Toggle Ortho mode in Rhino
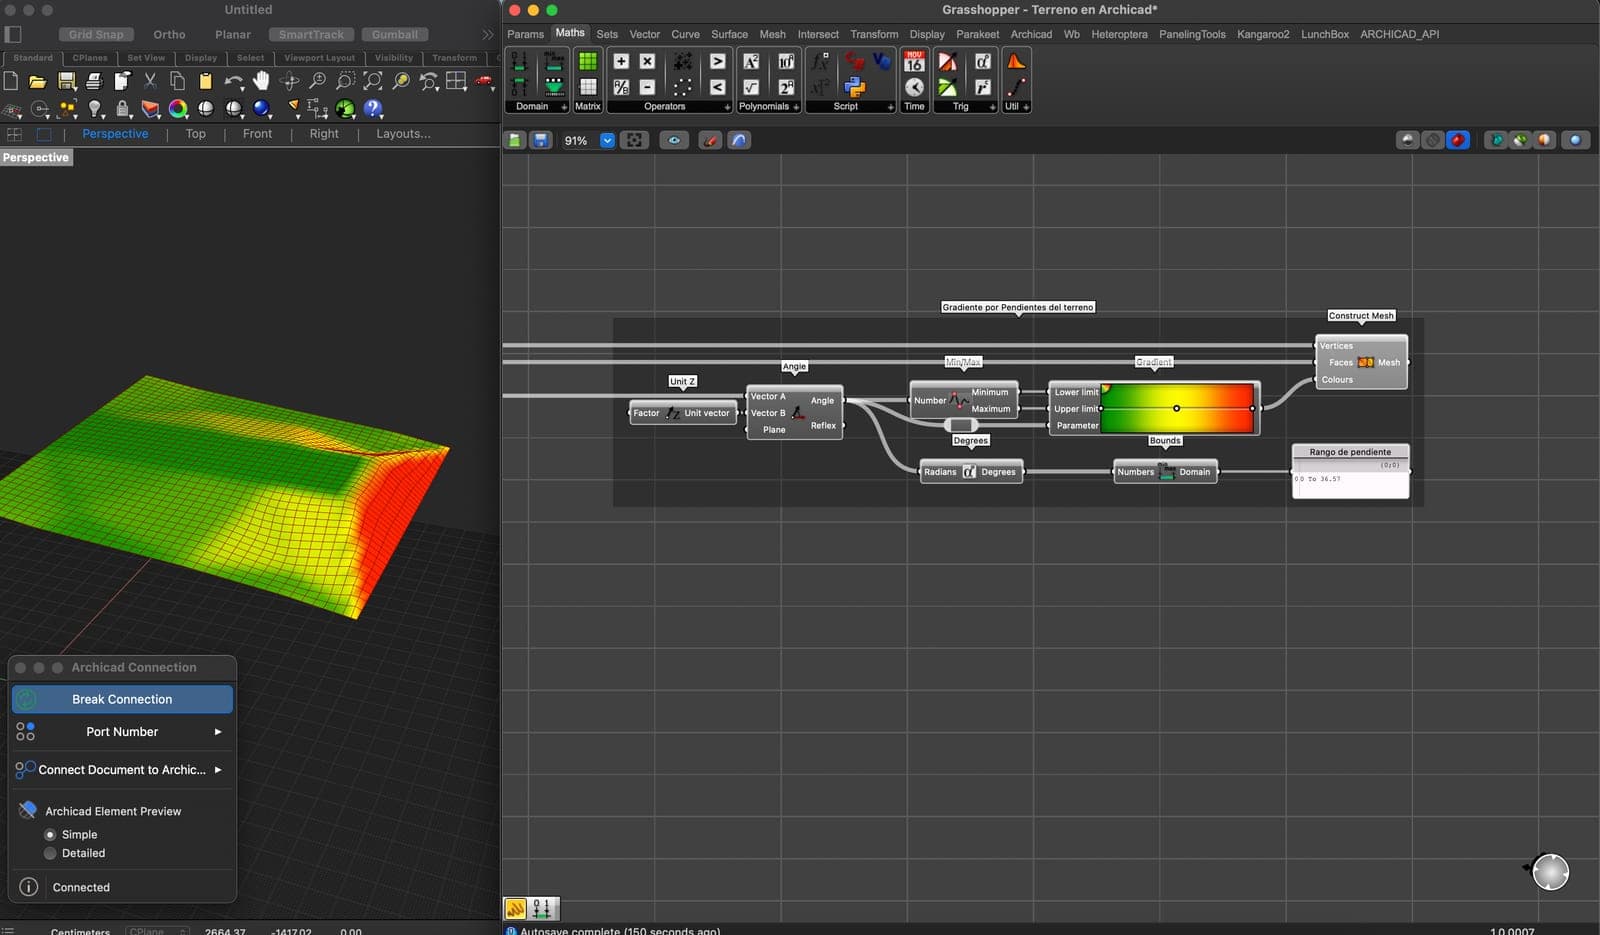The image size is (1600, 935). coord(169,34)
